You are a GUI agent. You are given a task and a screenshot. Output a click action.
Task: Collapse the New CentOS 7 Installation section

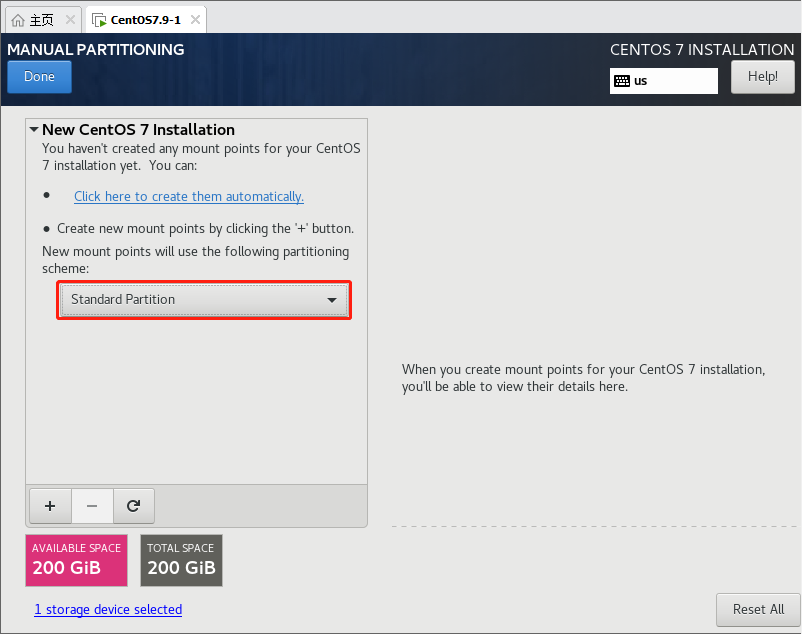point(34,130)
